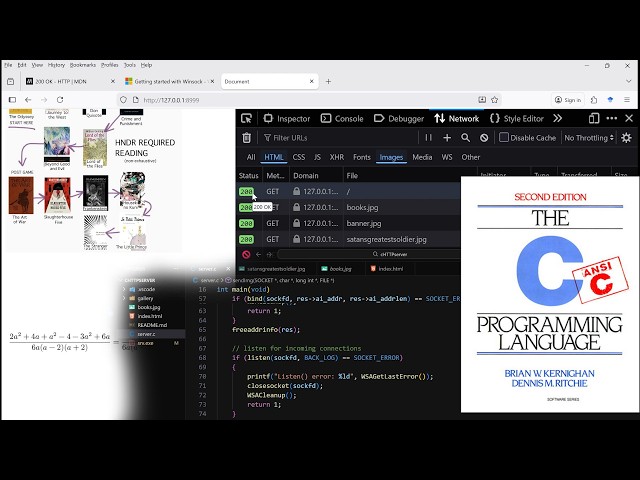Select the banner.jpg request row

[x=348, y=223]
